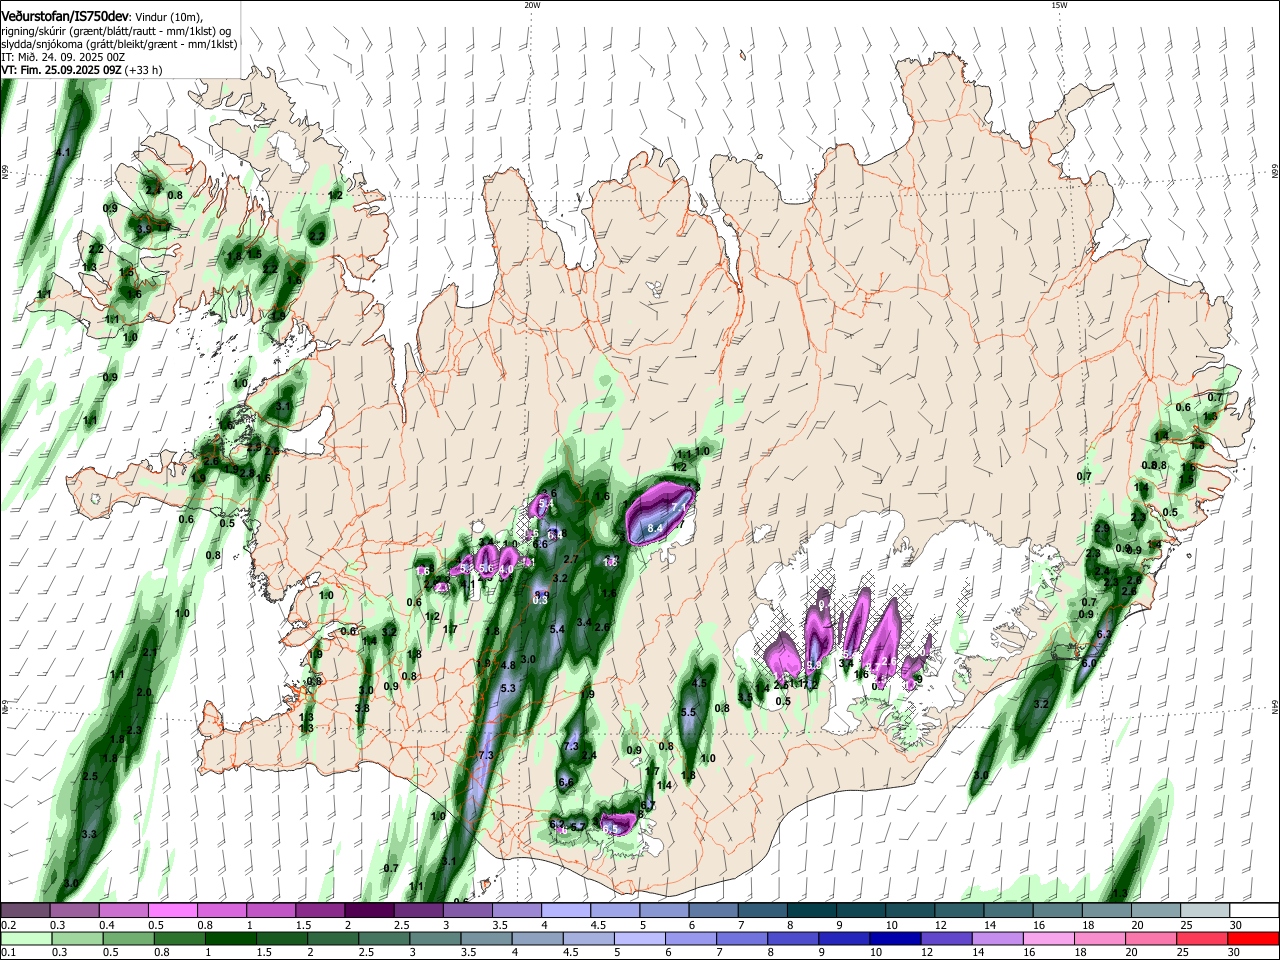Click the 0.1 label in the lower legend row

tap(9, 953)
